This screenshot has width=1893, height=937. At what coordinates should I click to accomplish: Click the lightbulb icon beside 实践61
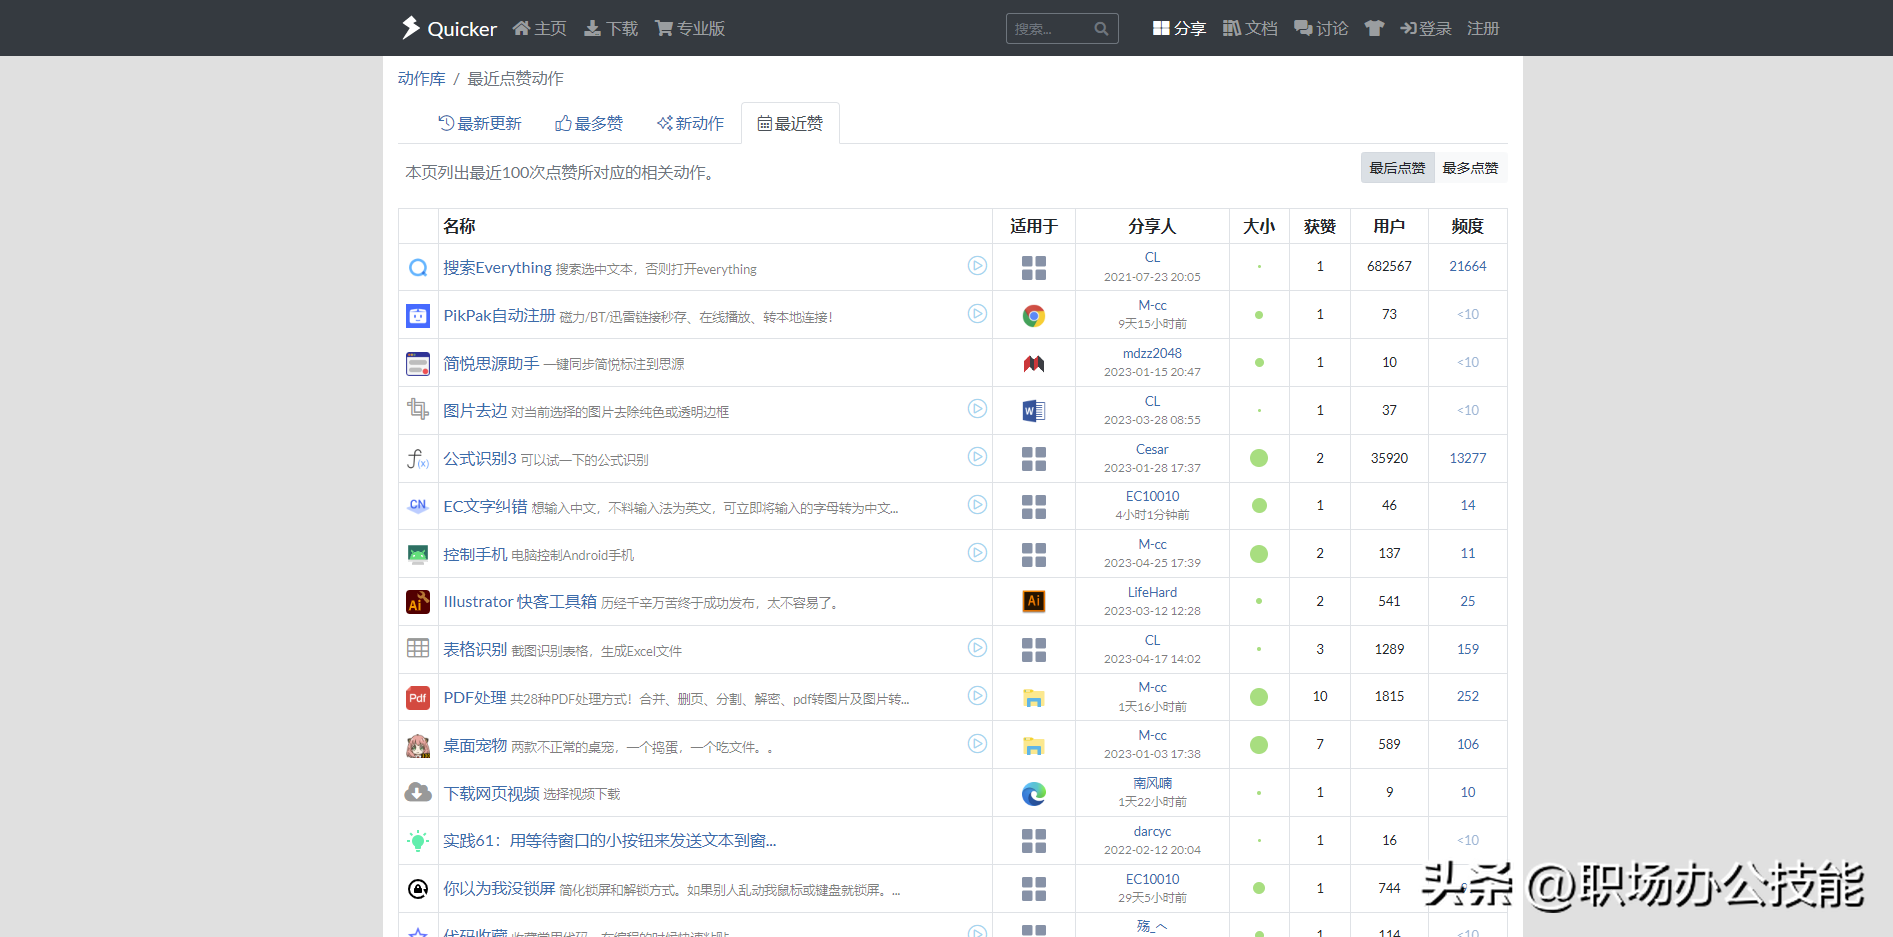tap(418, 841)
